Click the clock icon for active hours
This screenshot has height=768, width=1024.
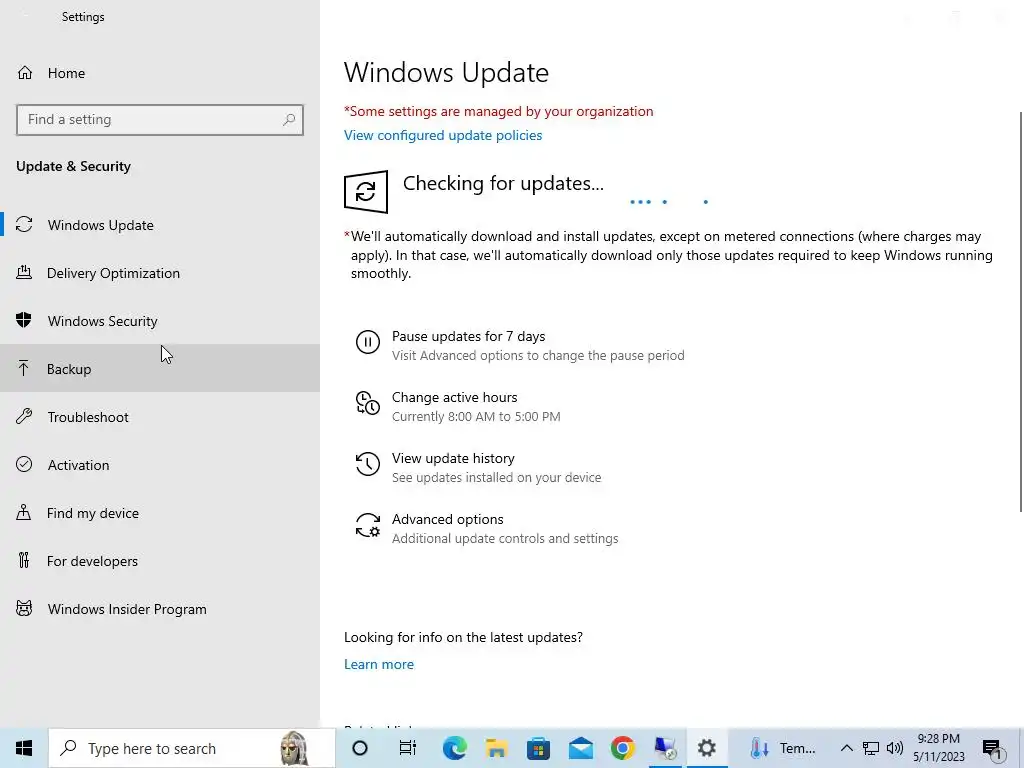pyautogui.click(x=368, y=403)
